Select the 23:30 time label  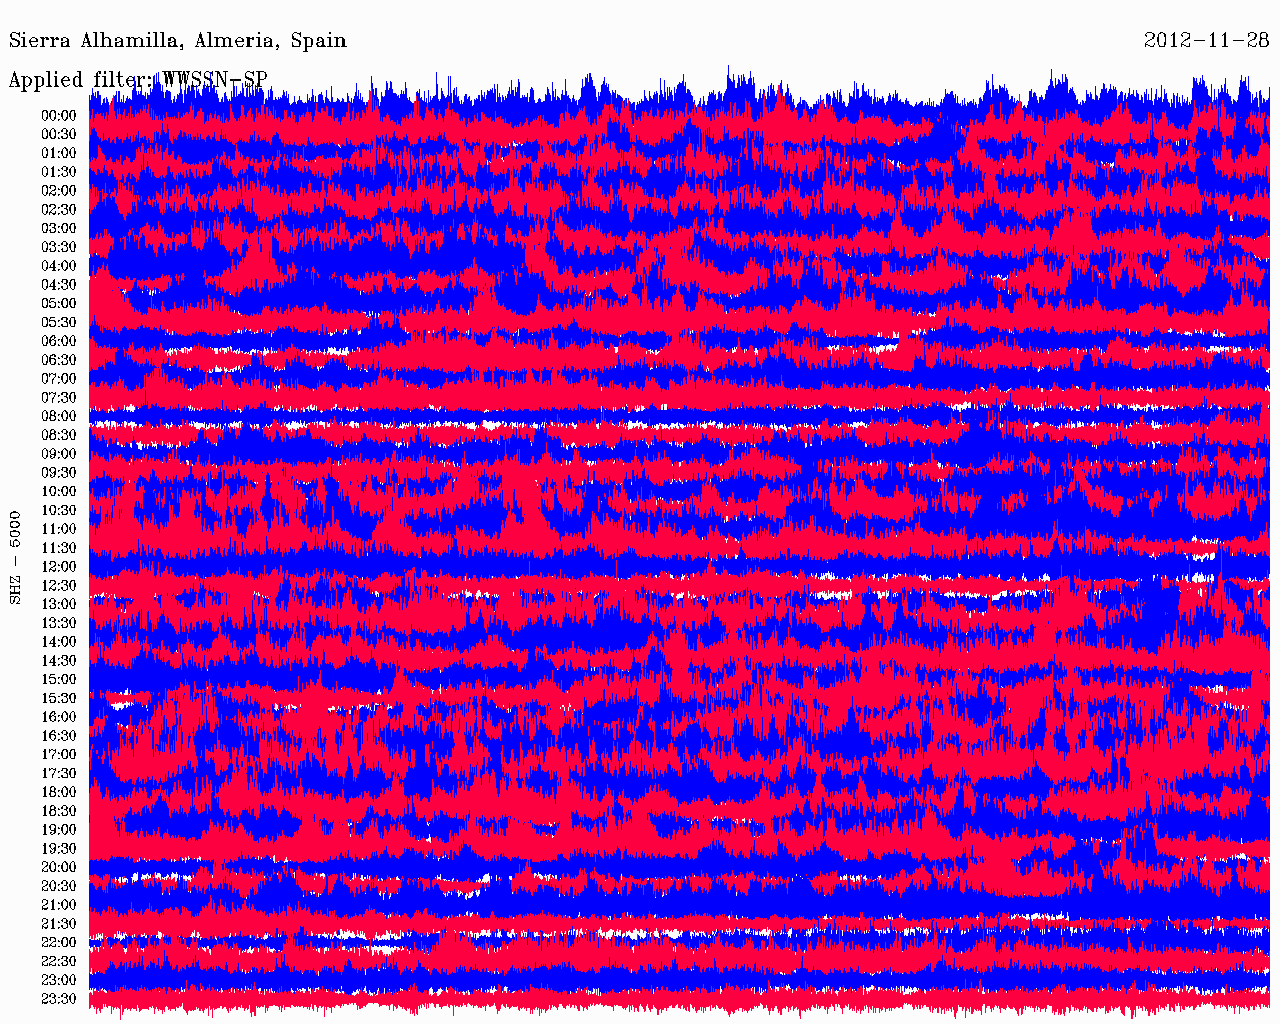coord(59,999)
